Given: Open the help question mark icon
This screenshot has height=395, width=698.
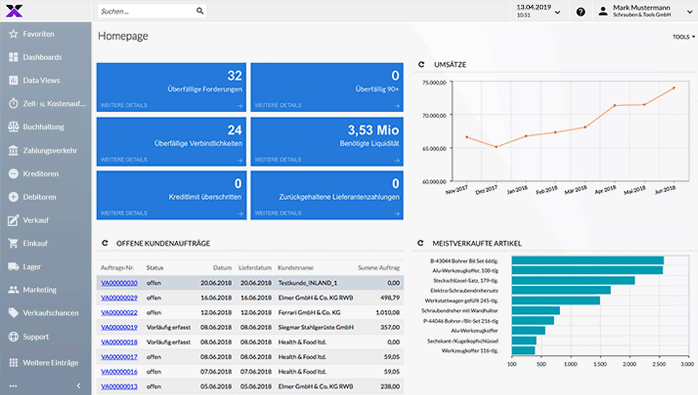Looking at the screenshot, I should [580, 12].
